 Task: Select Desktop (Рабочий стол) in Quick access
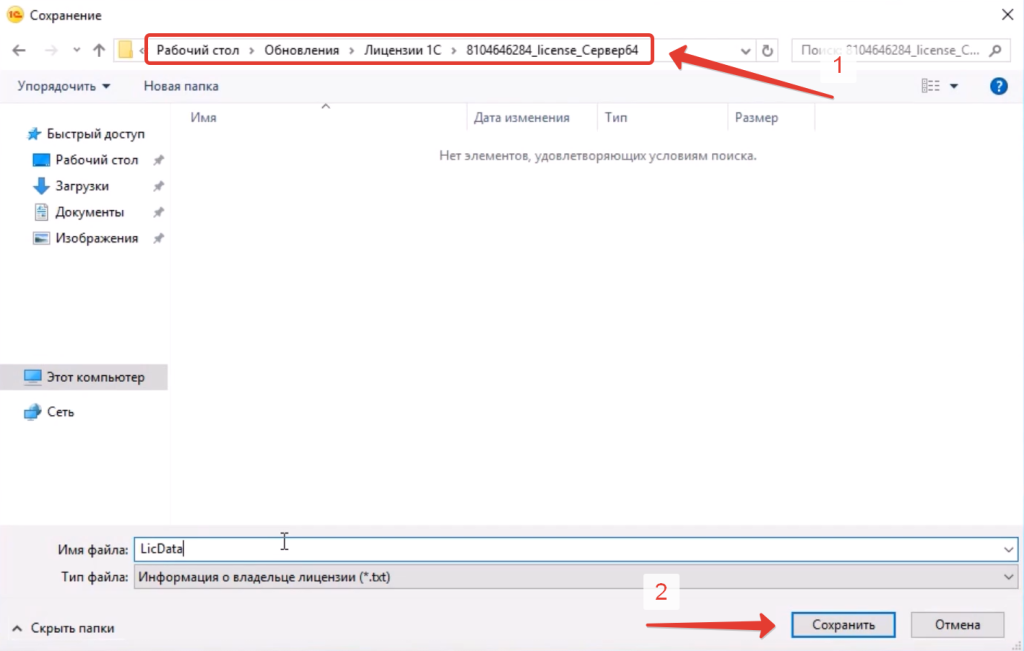click(96, 160)
